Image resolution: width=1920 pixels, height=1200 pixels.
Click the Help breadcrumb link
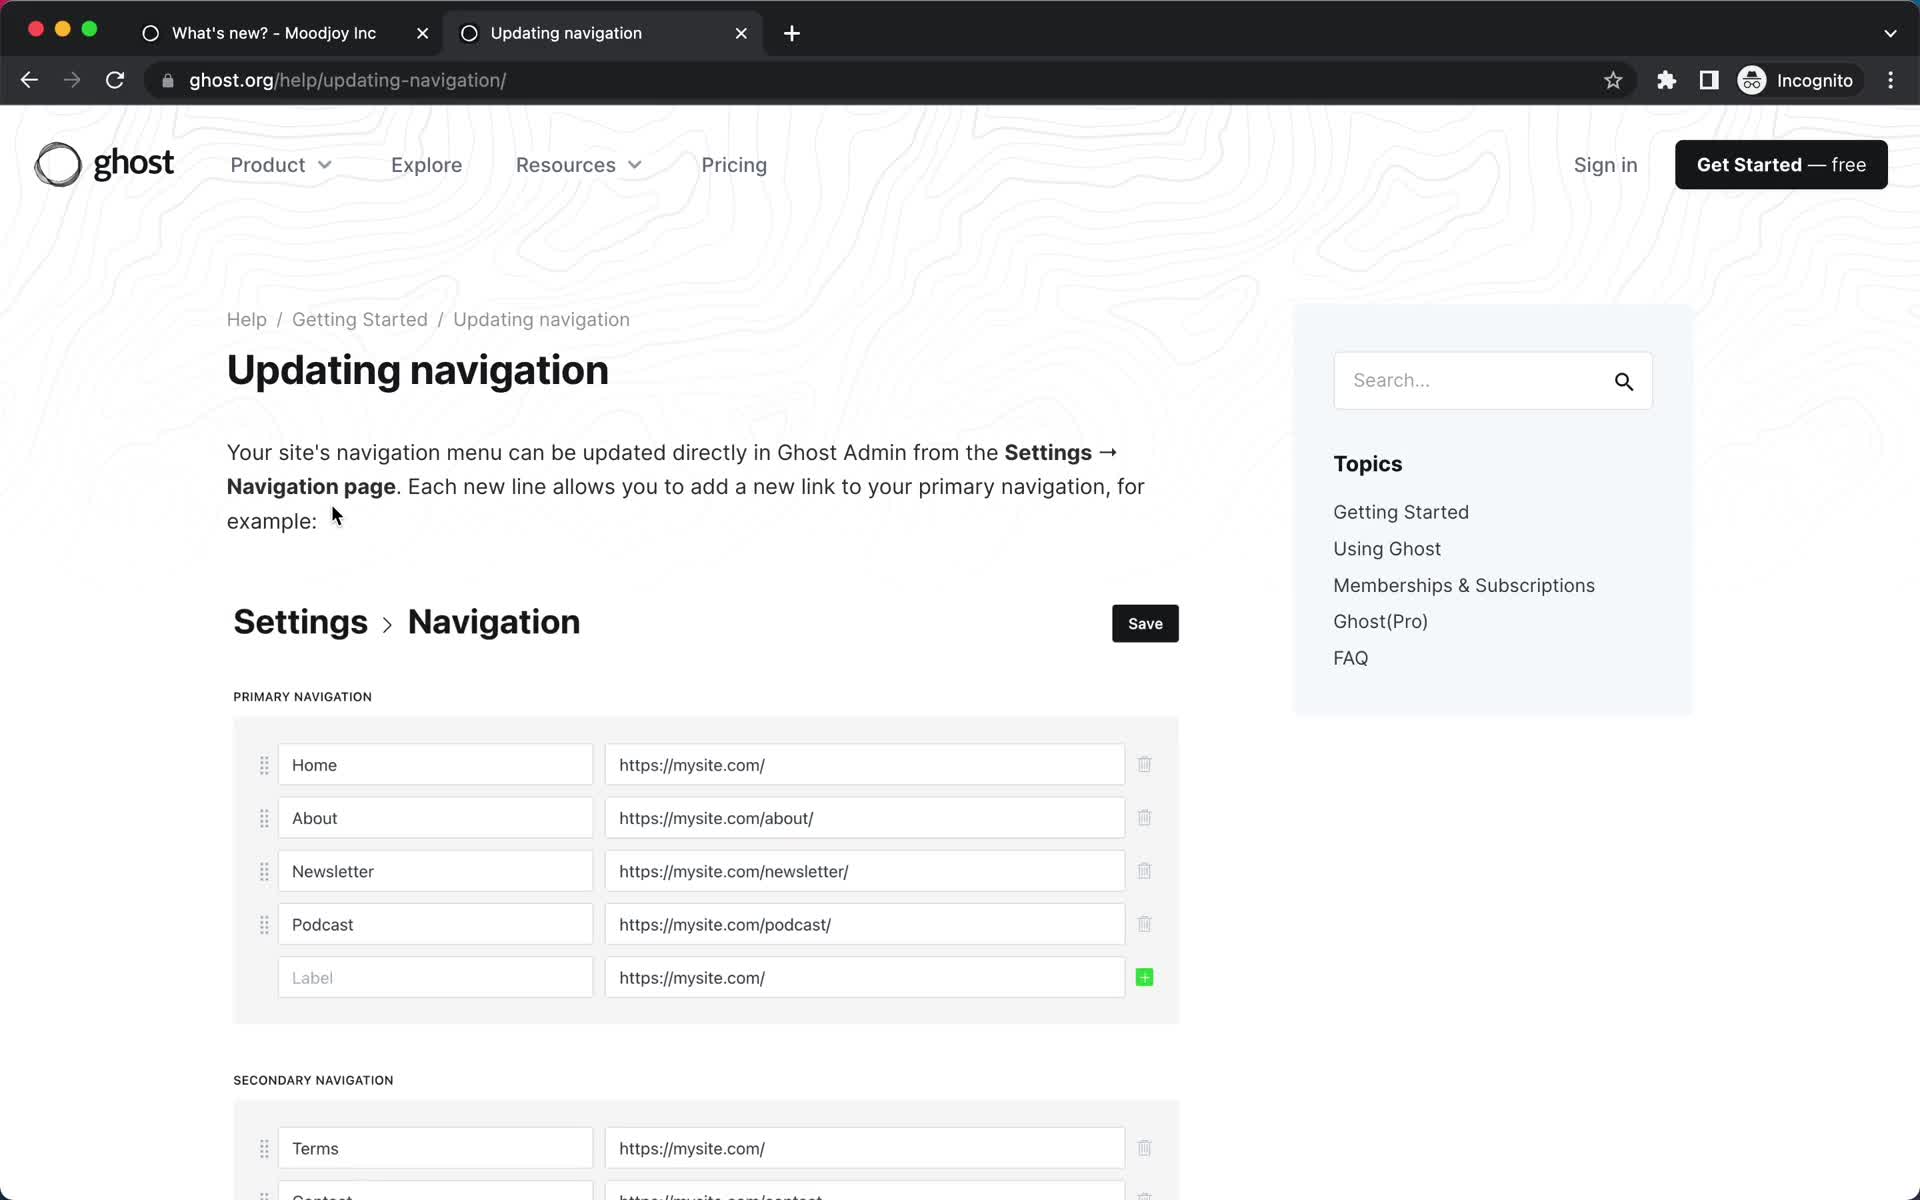coord(246,319)
